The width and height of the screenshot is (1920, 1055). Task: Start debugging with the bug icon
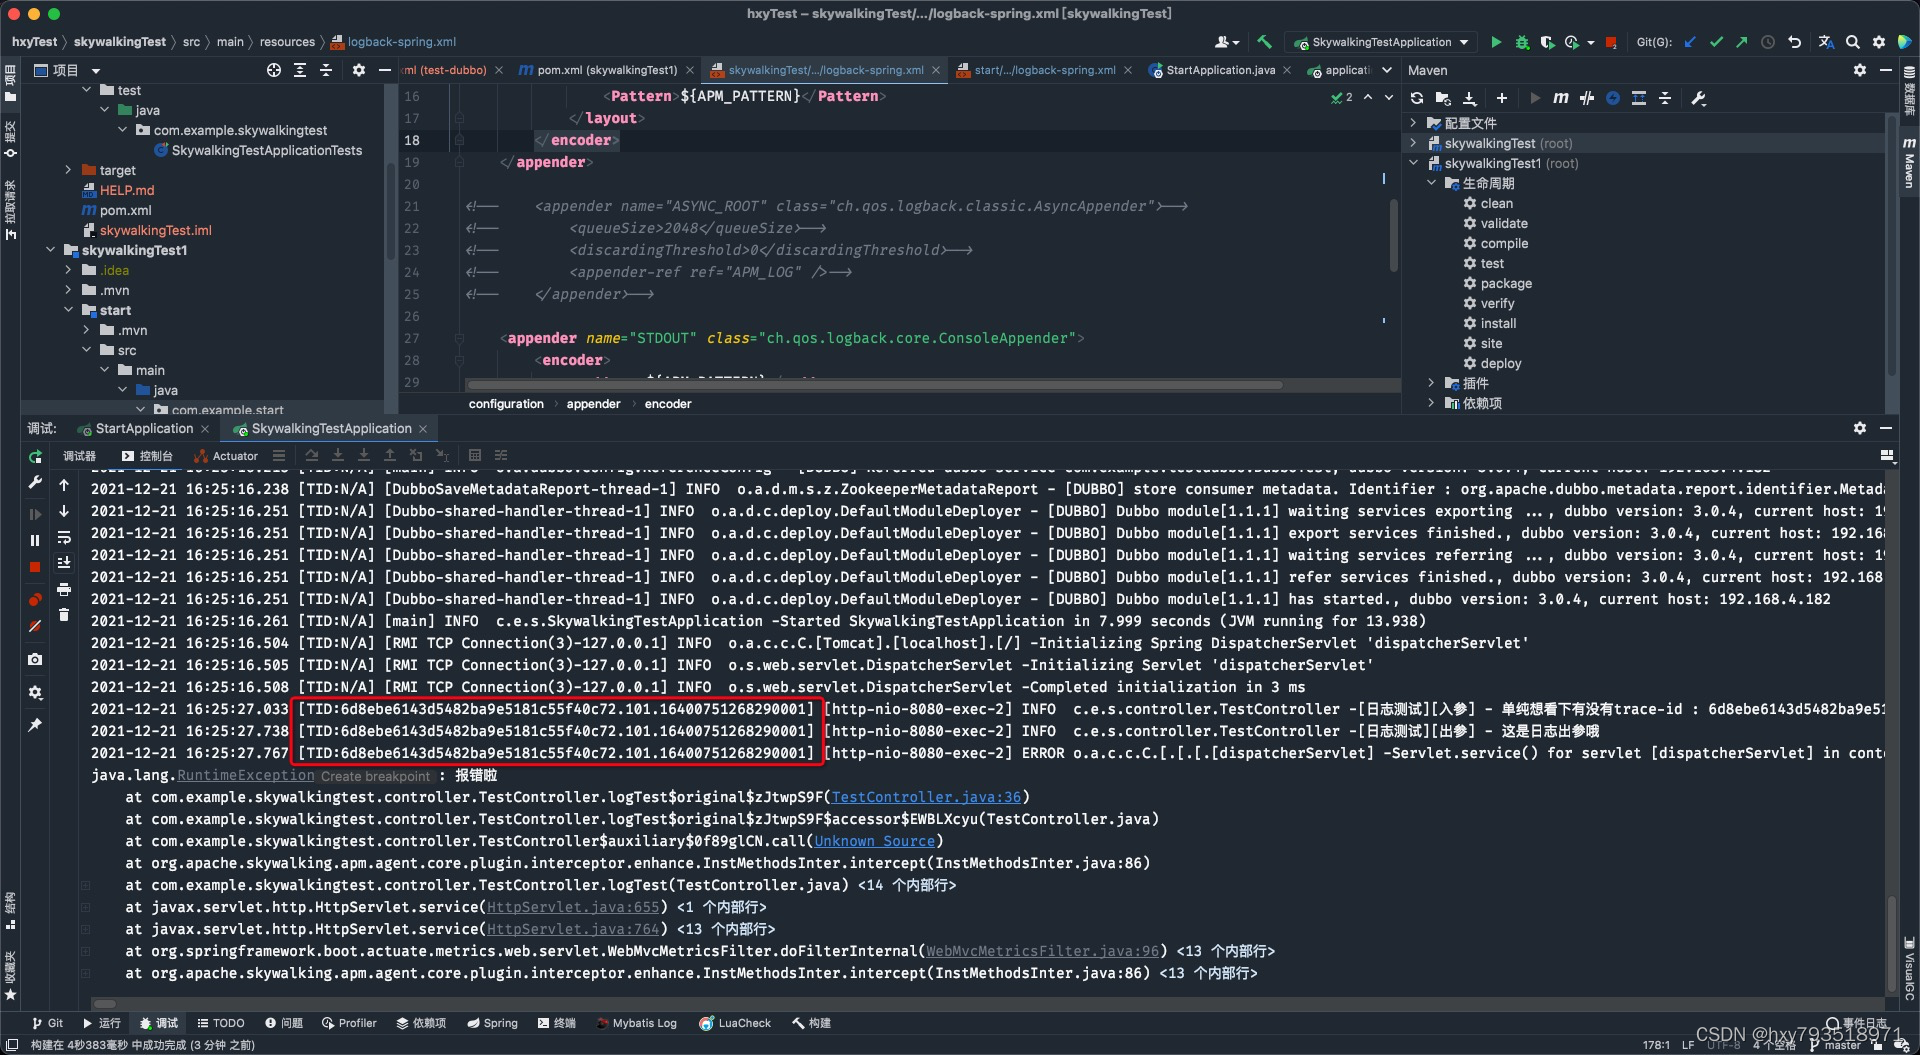pyautogui.click(x=1522, y=42)
